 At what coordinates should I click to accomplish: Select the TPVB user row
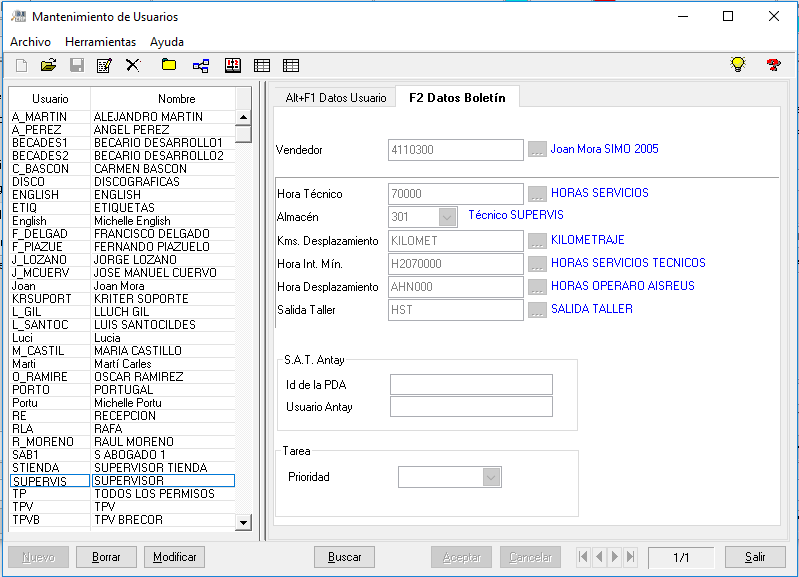tap(122, 520)
